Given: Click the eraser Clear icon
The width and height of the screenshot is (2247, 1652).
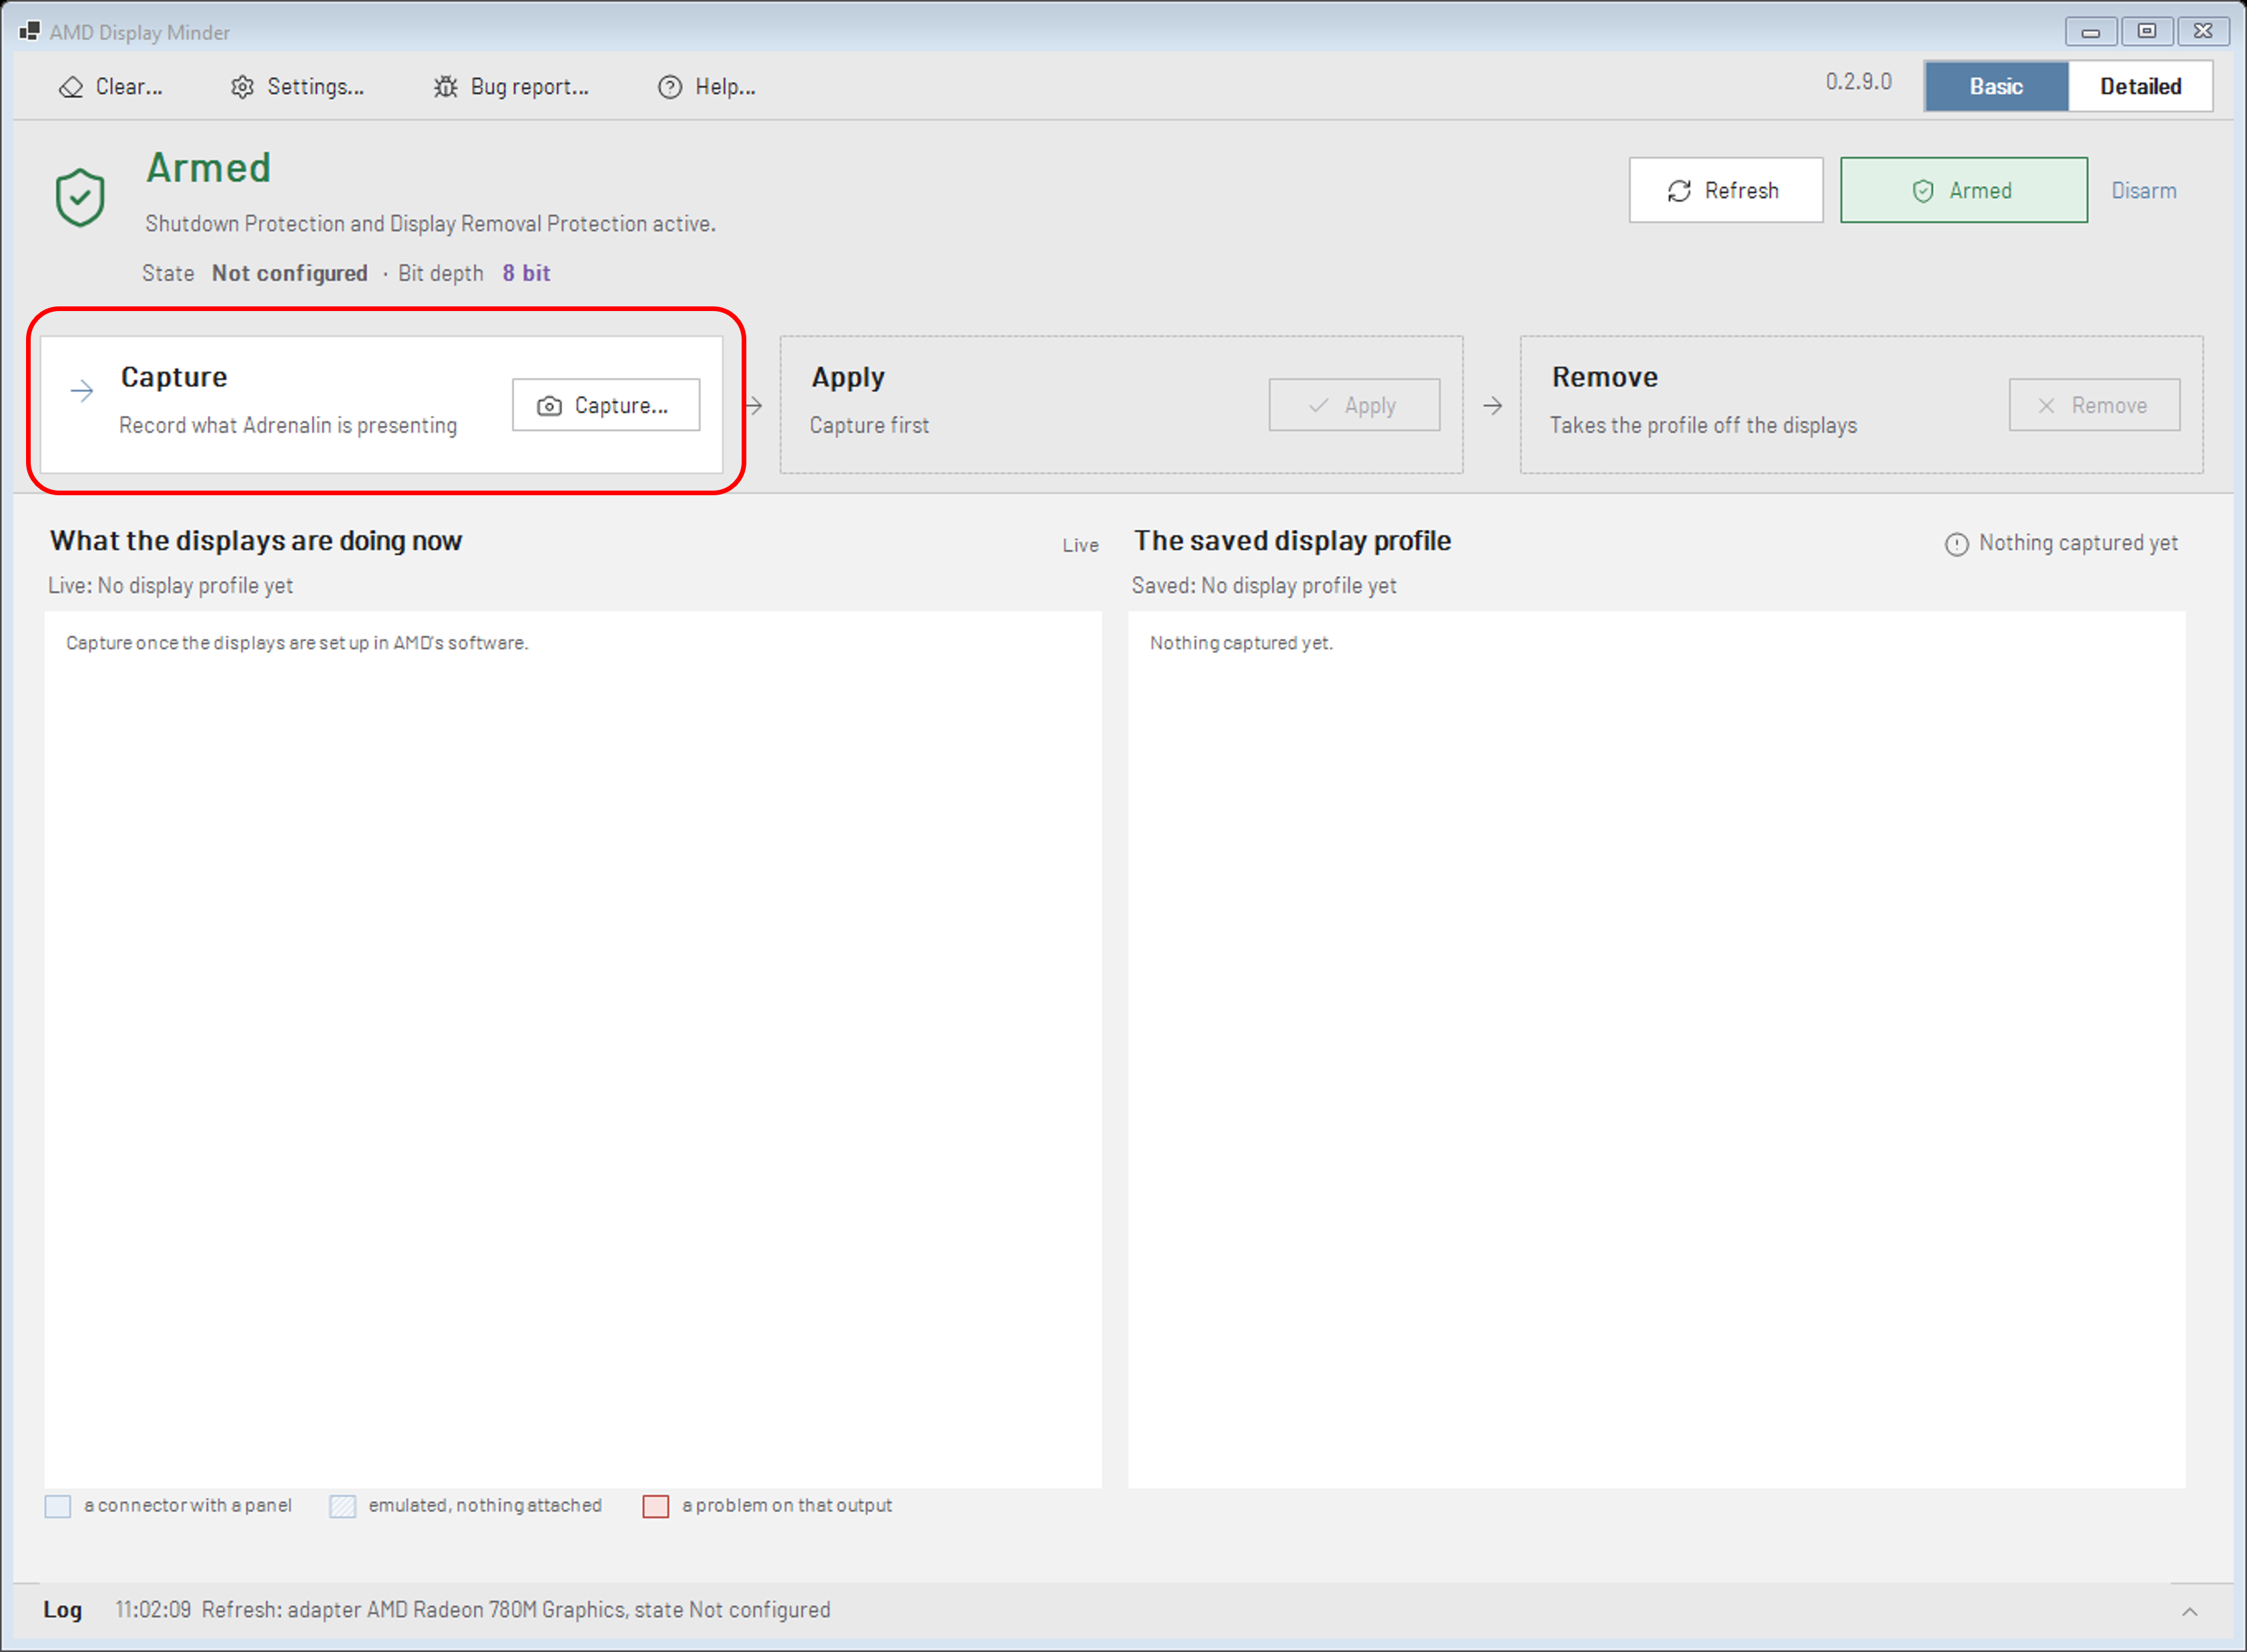Looking at the screenshot, I should (71, 87).
